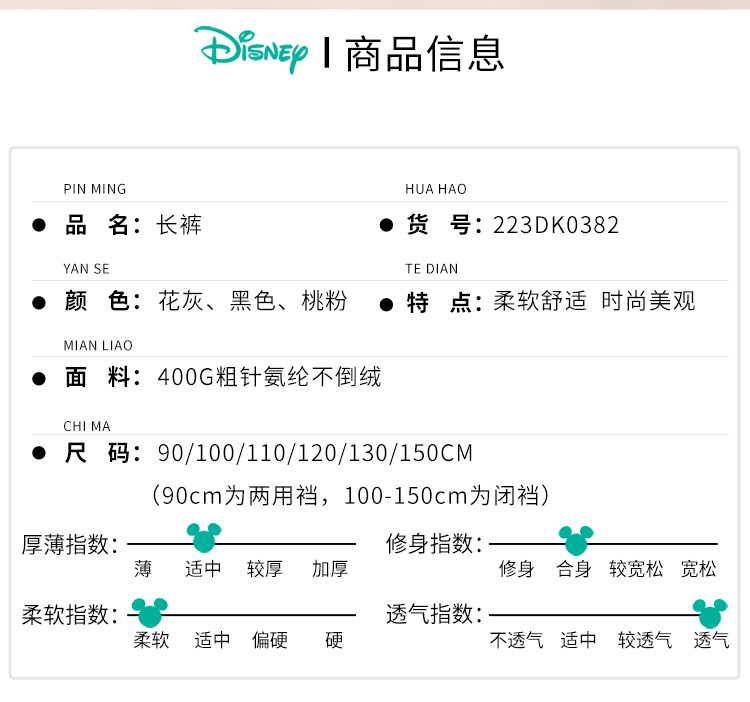Click the bullet beside 品名
Image resolution: width=750 pixels, height=702 pixels.
[39, 226]
